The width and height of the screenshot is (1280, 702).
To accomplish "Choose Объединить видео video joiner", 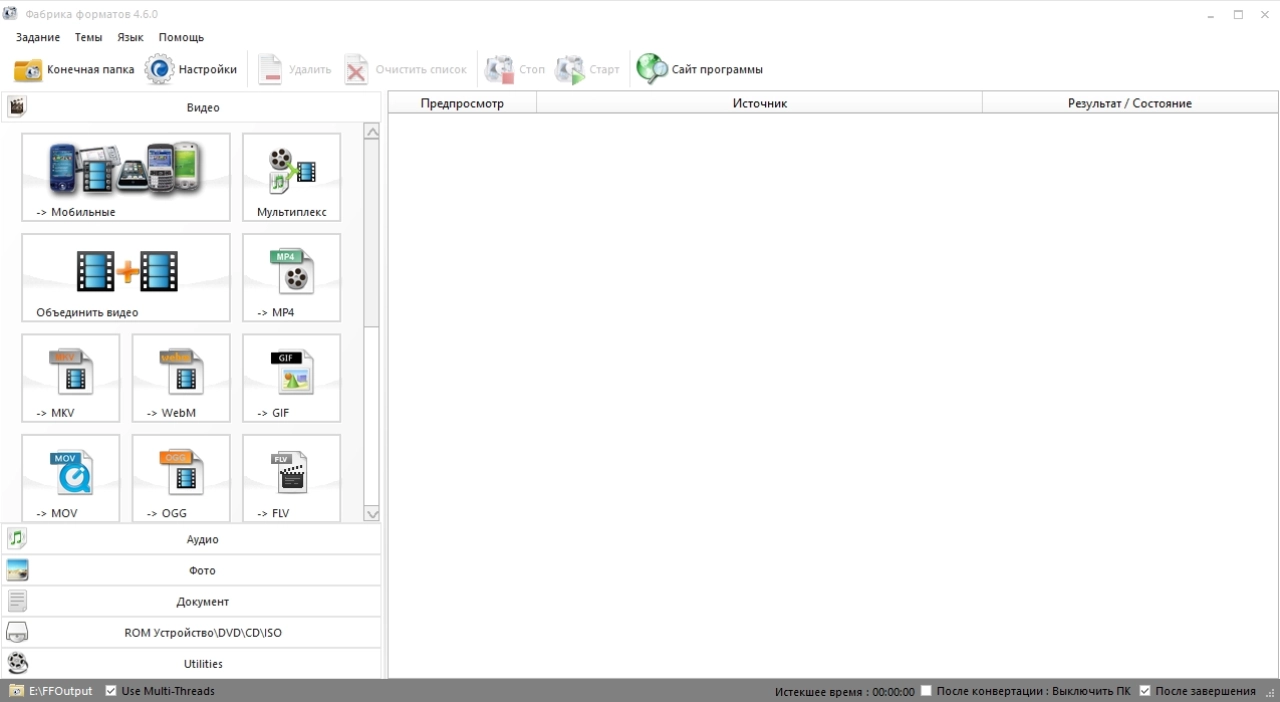I will [x=126, y=278].
